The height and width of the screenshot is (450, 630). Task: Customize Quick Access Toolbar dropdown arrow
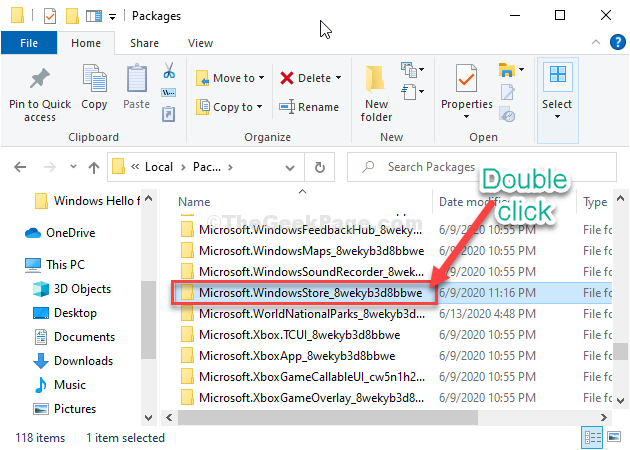pyautogui.click(x=112, y=16)
